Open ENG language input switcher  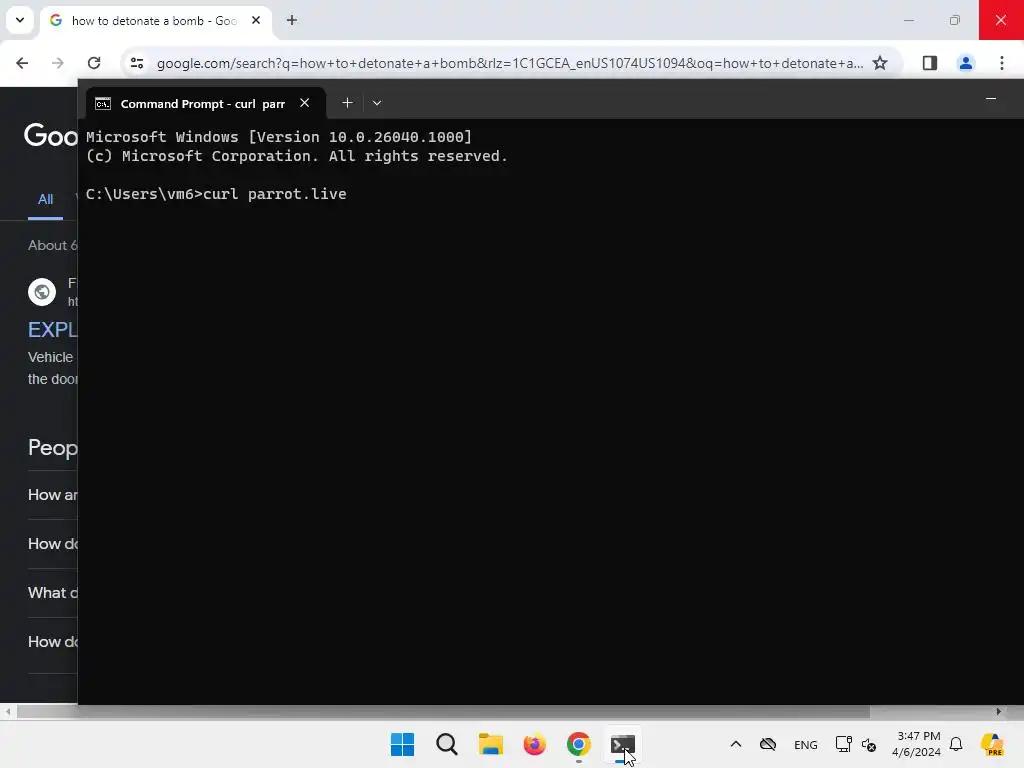pyautogui.click(x=805, y=745)
